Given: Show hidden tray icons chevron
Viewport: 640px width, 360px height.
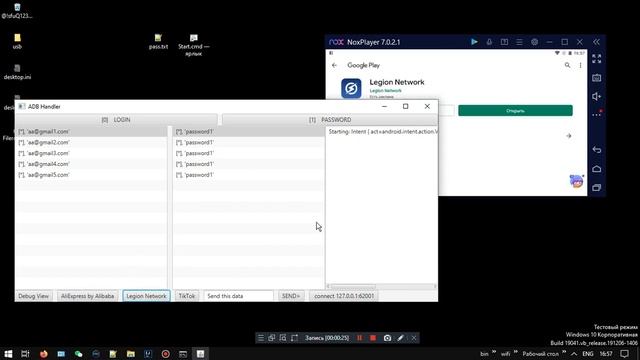Looking at the screenshot, I should (574, 353).
